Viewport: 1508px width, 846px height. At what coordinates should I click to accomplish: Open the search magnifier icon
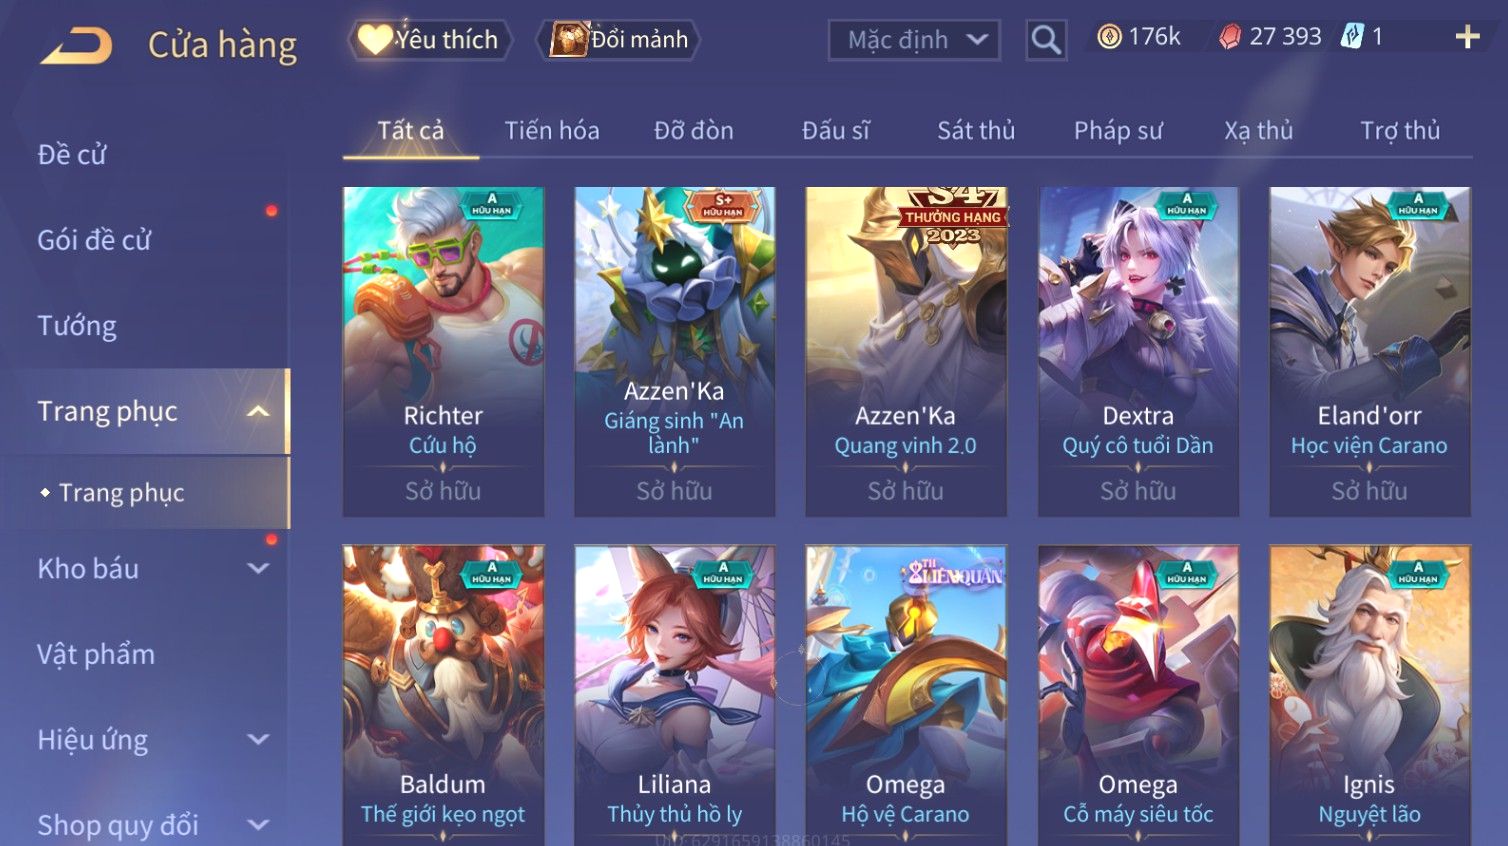[x=1046, y=40]
